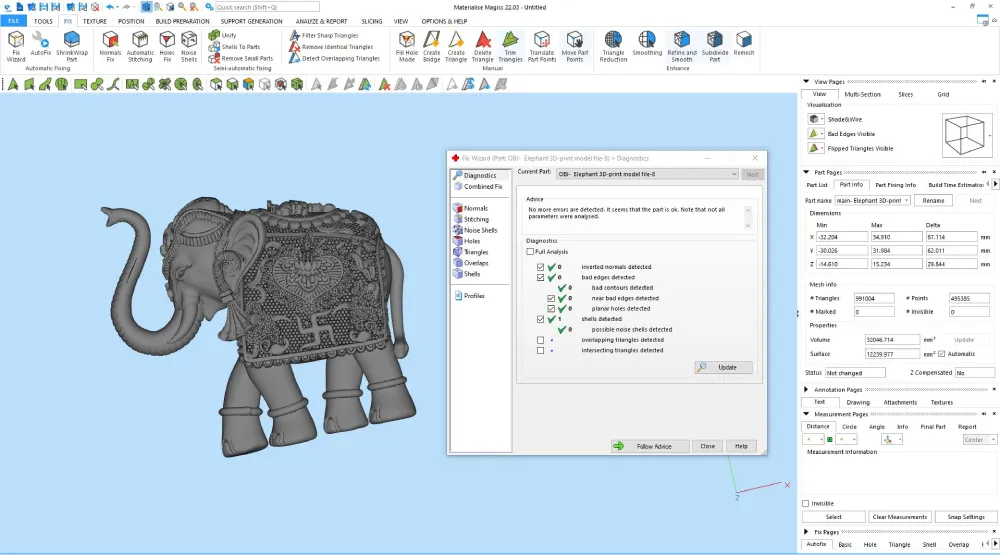Toggle the Invisible checkbox in Measurement panel
The height and width of the screenshot is (555, 1000).
point(806,503)
